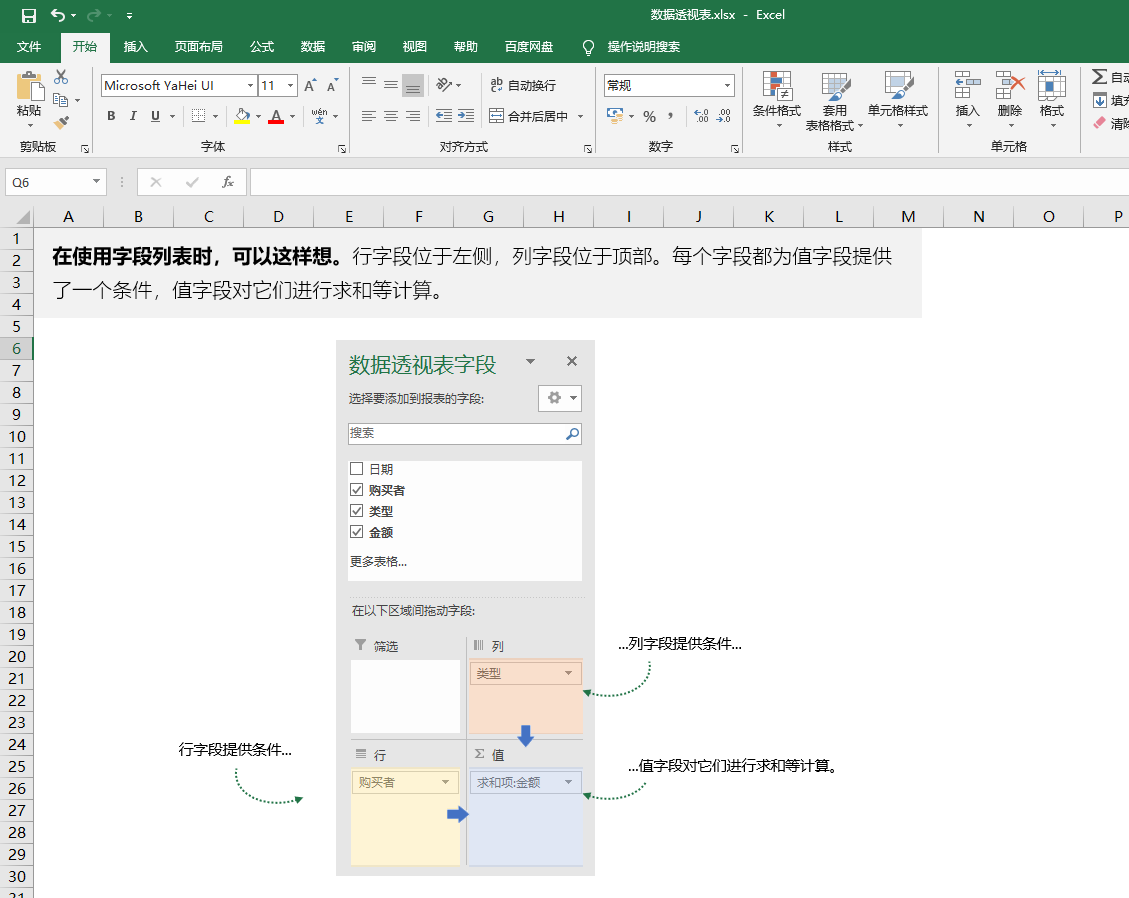Click the Format Painter brush icon
1129x898 pixels.
pos(62,122)
